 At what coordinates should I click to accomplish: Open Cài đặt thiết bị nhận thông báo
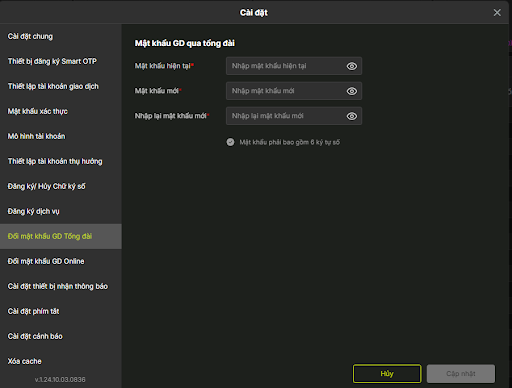(x=61, y=286)
